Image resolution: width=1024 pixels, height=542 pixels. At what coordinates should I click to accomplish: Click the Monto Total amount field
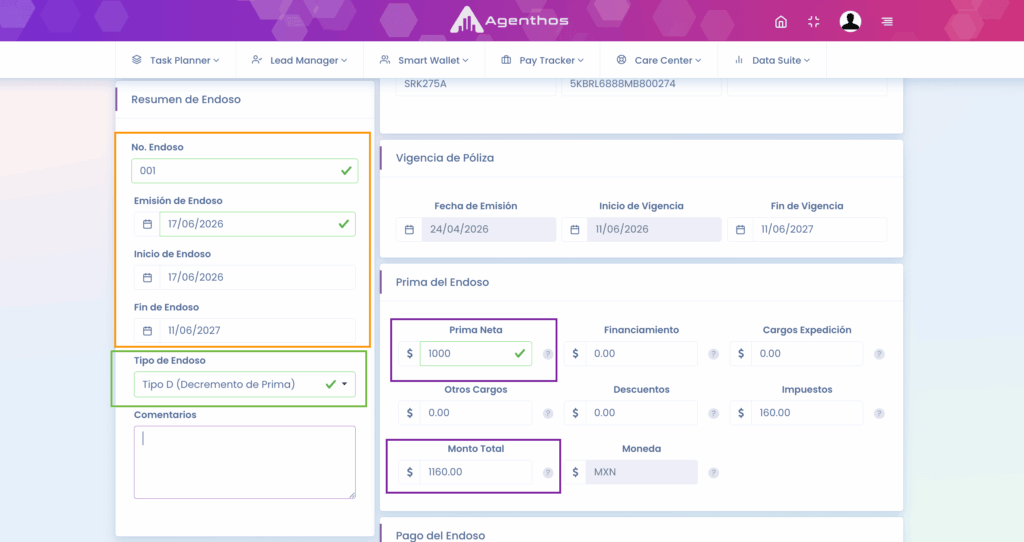476,472
